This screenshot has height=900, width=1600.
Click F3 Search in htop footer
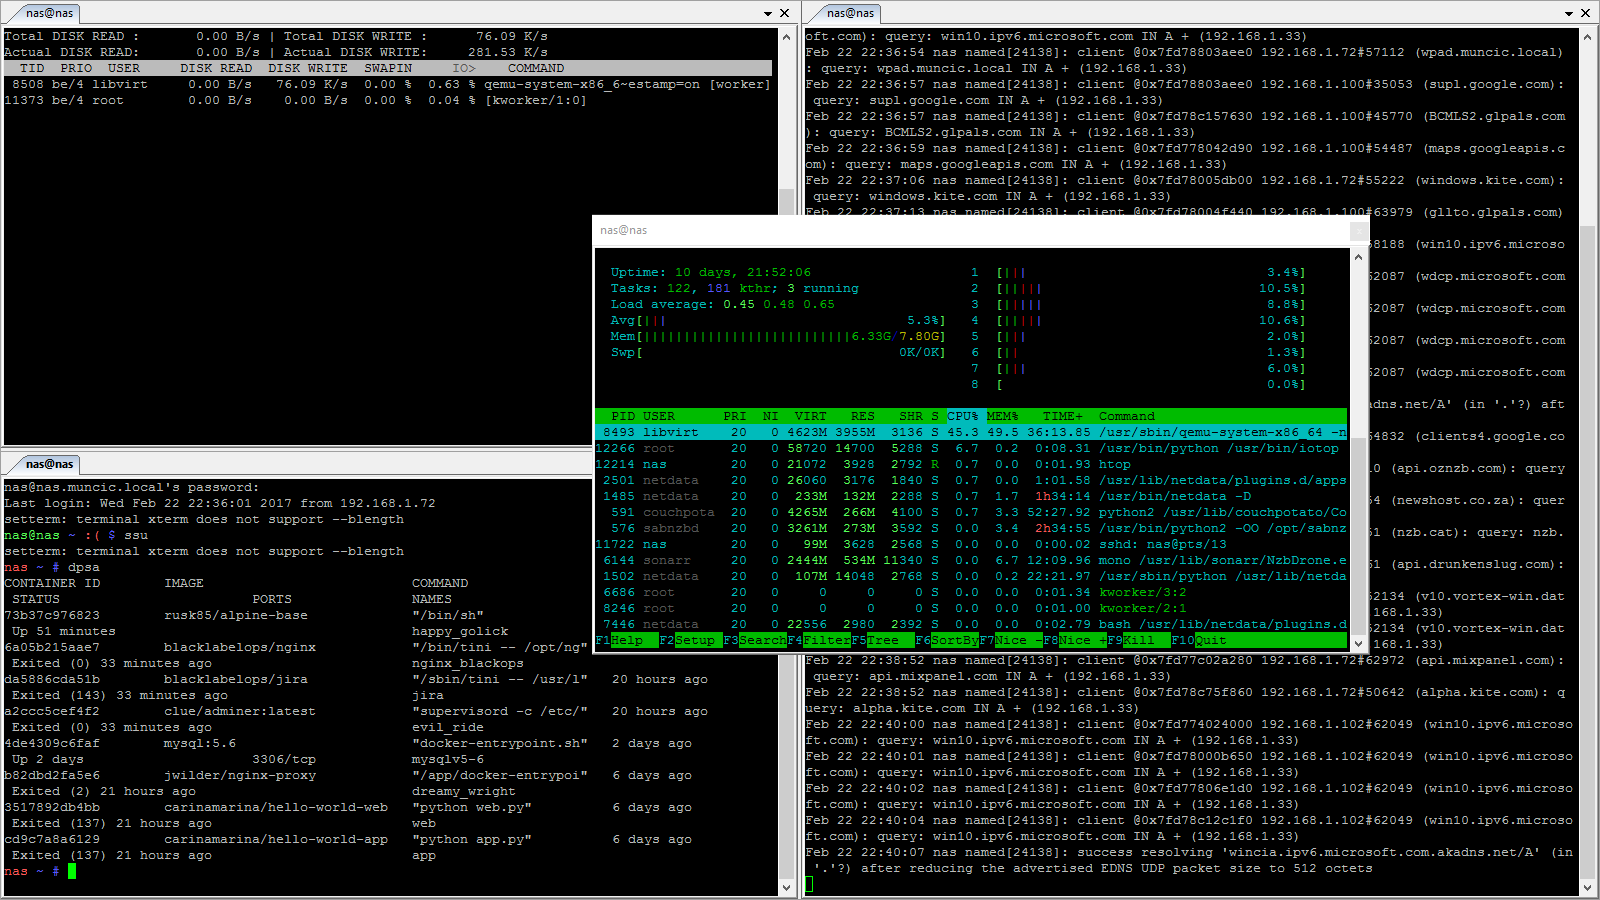tap(755, 640)
